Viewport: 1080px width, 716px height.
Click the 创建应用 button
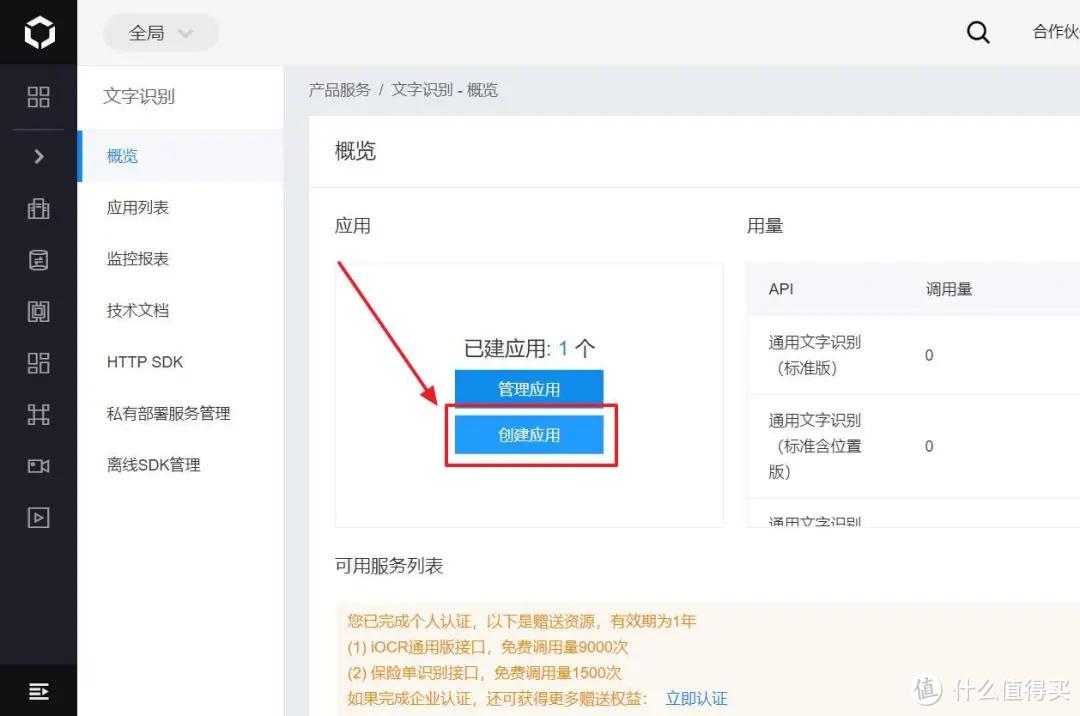click(x=529, y=434)
